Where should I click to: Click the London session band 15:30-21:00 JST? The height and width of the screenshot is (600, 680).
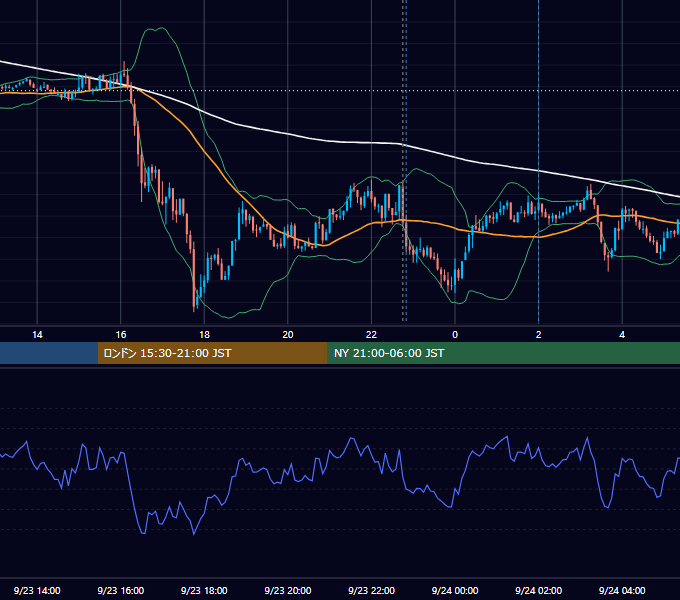tap(212, 353)
